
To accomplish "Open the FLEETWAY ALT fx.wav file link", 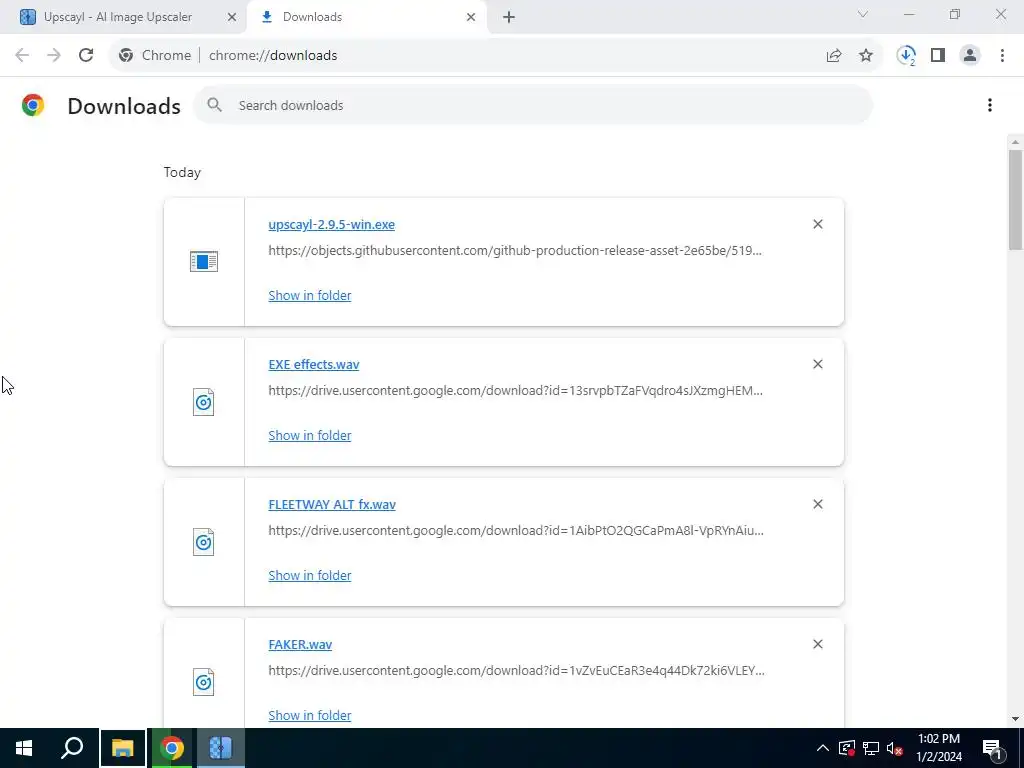I will tap(332, 504).
